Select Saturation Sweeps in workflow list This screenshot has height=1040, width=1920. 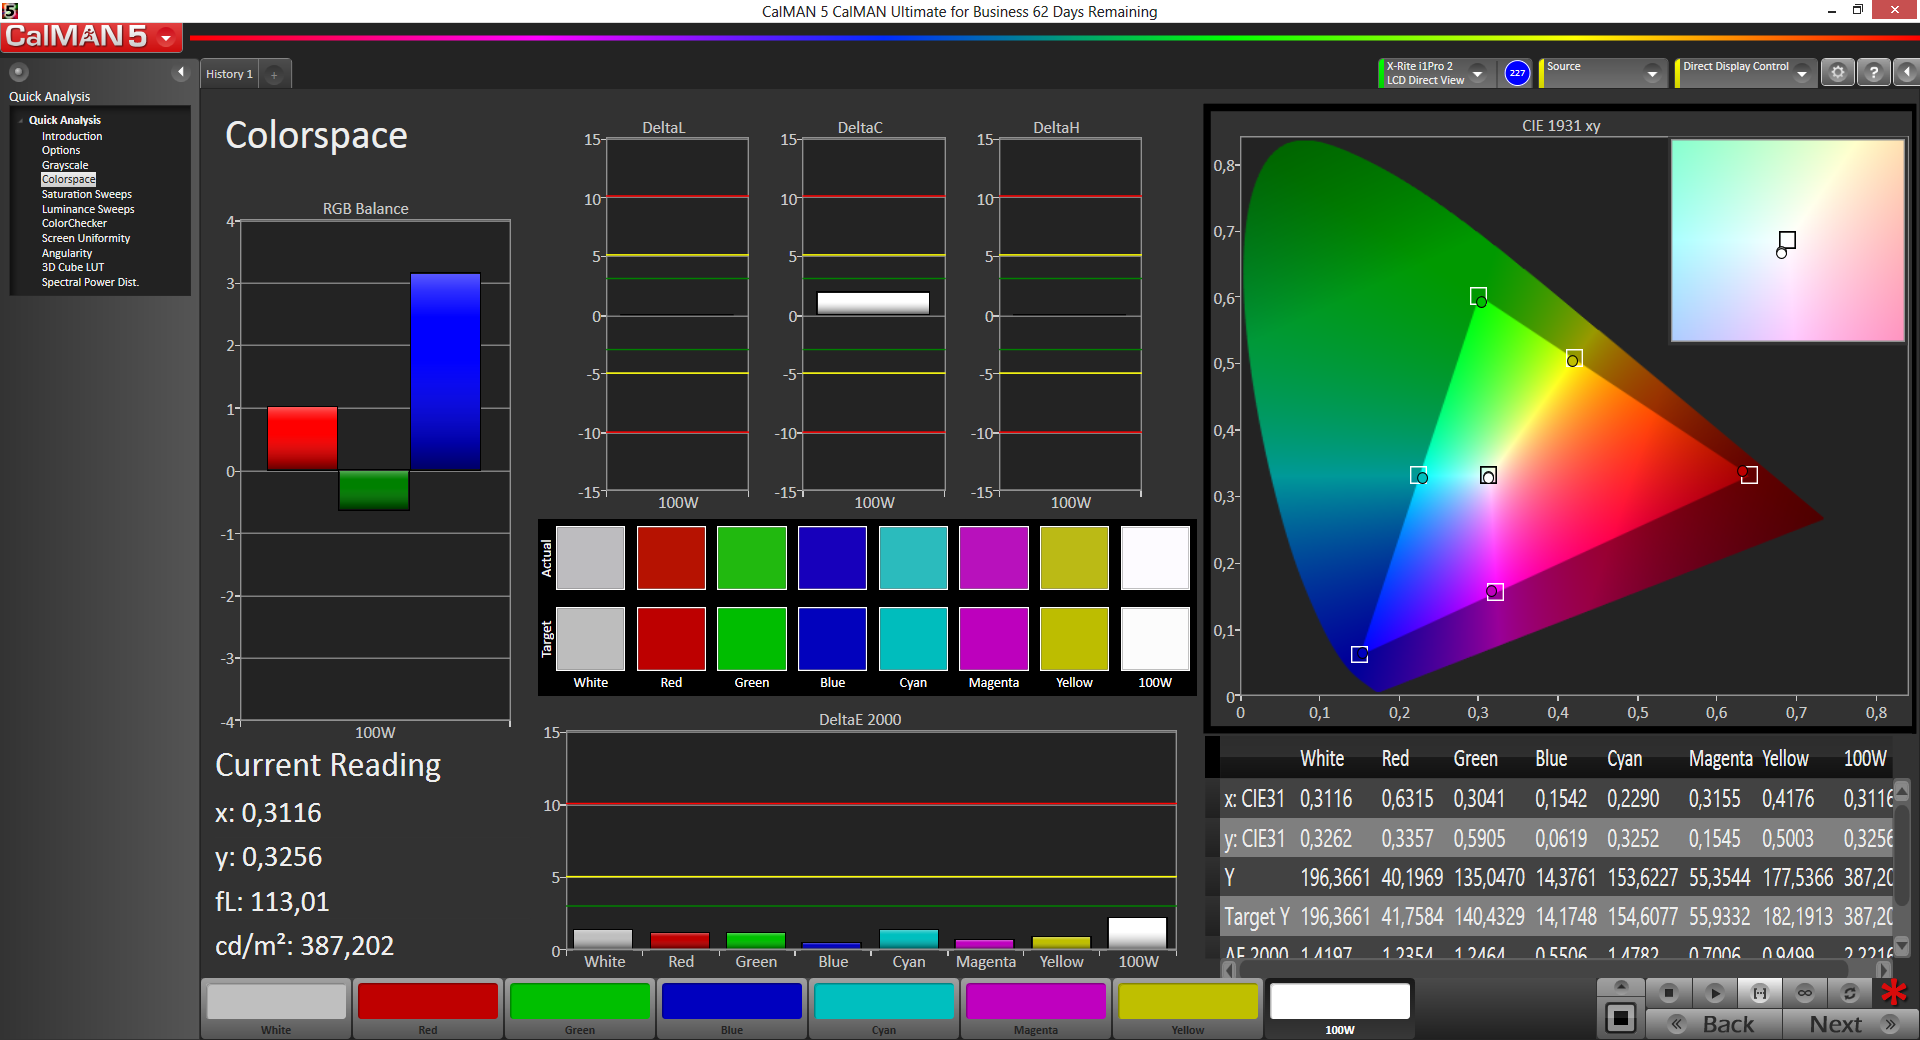(x=86, y=195)
